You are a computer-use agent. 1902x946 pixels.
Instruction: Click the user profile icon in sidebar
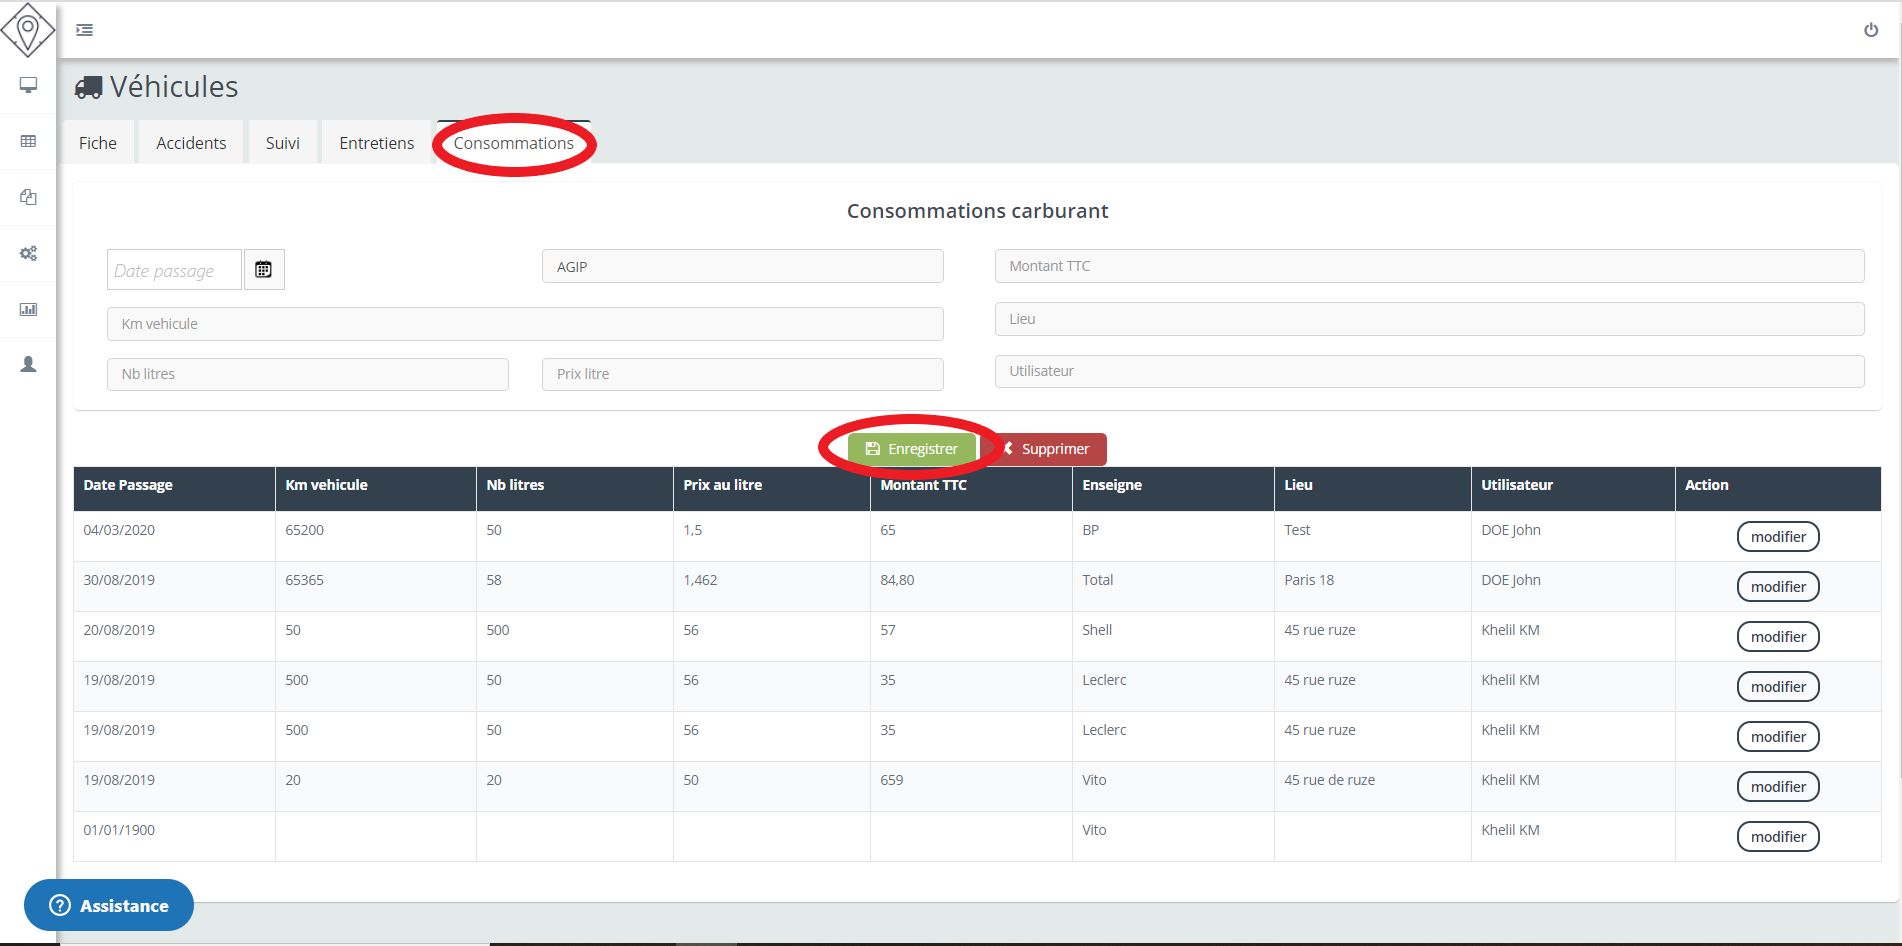pyautogui.click(x=28, y=364)
